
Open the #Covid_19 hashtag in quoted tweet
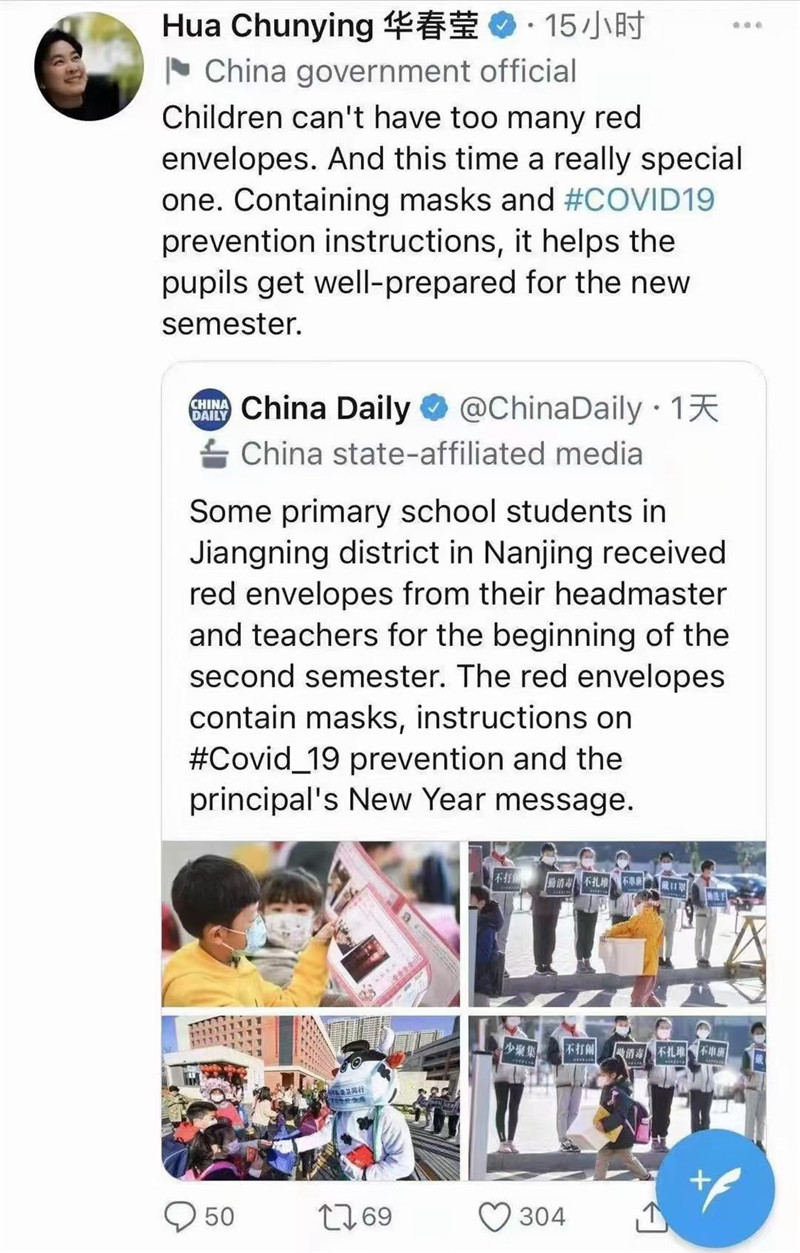(266, 759)
